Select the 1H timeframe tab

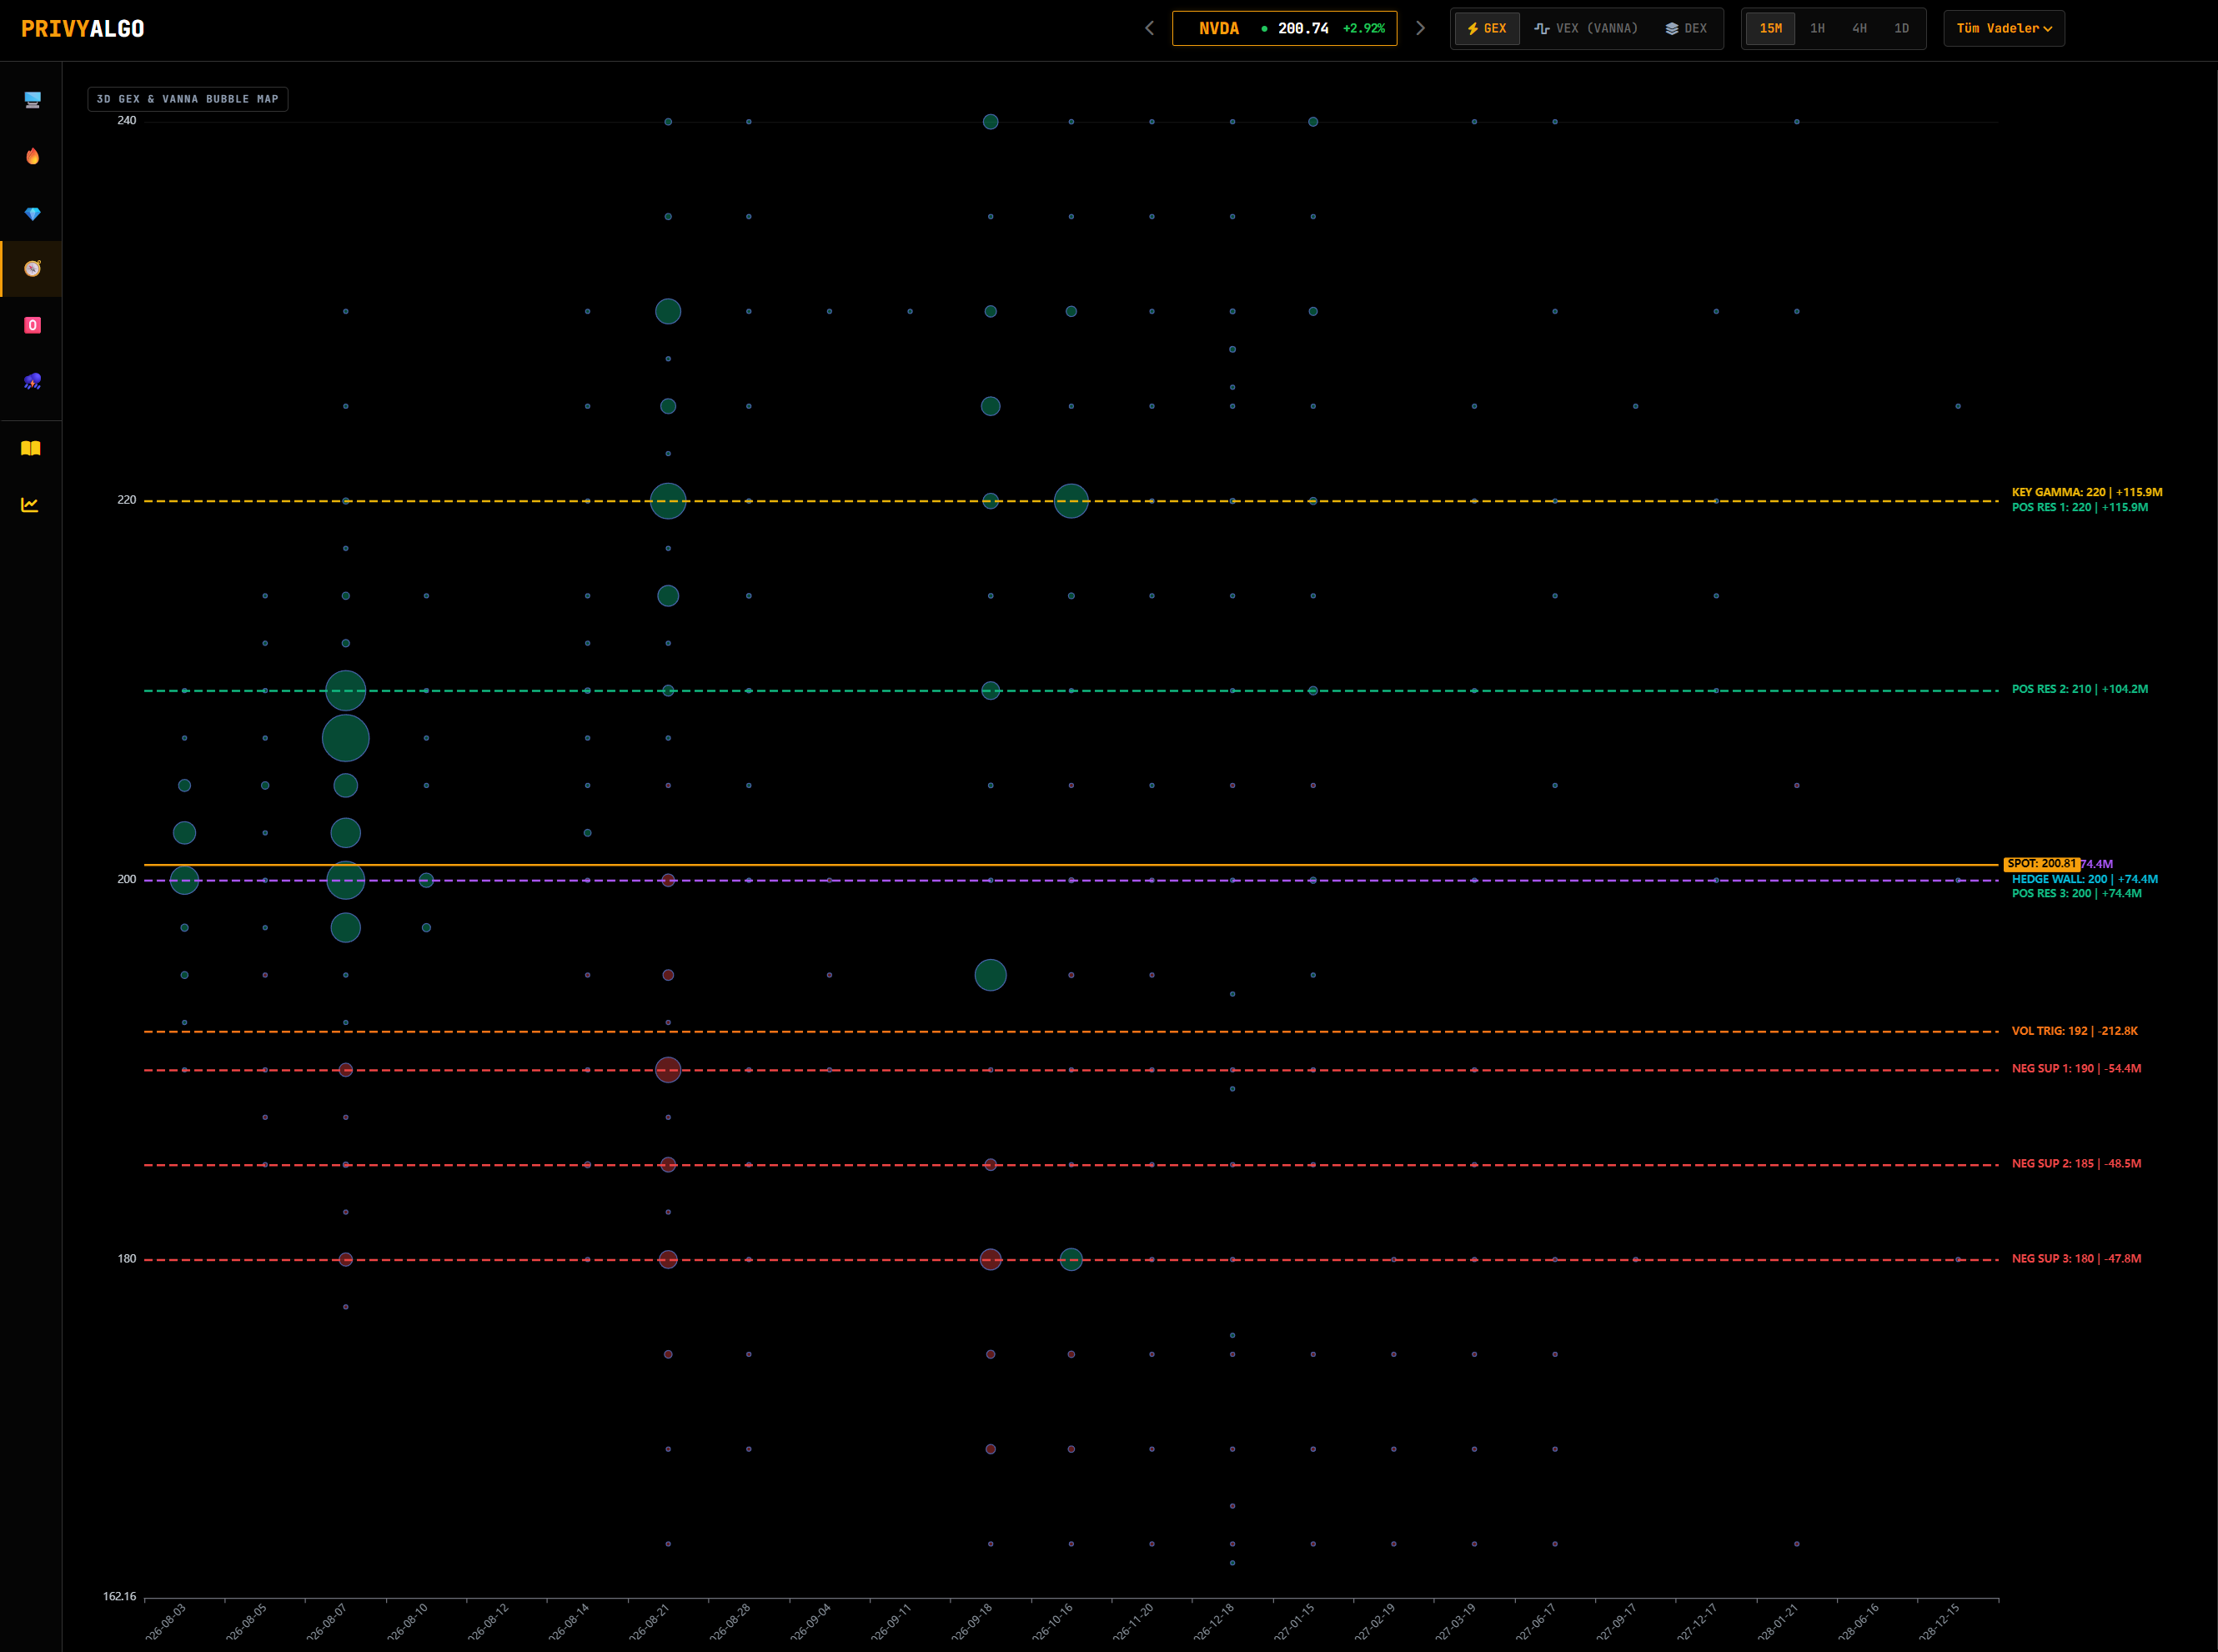point(1817,28)
